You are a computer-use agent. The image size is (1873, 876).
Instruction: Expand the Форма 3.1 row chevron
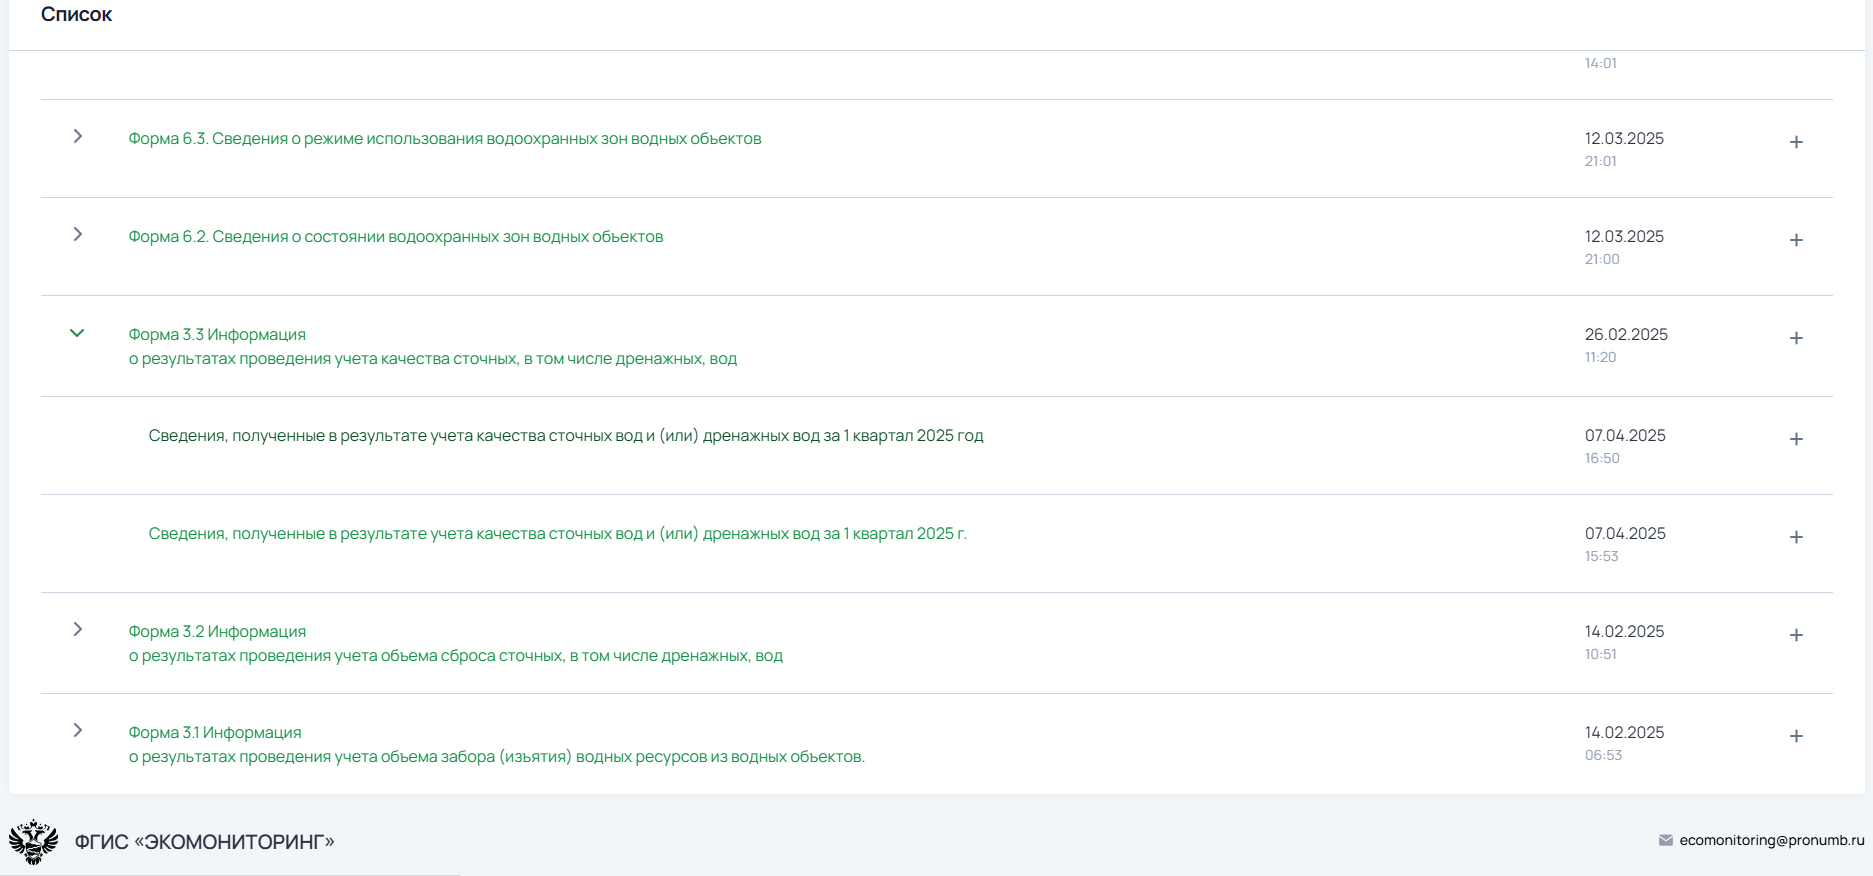click(x=78, y=730)
